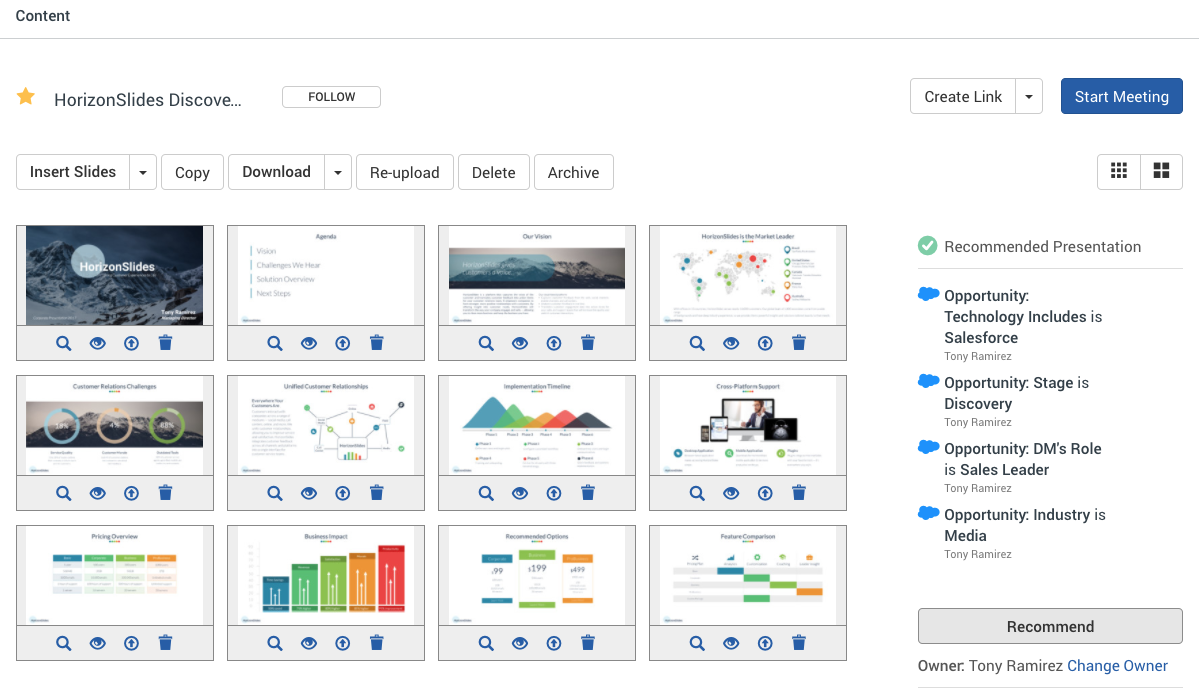
Task: Click the Re-upload button
Action: click(405, 172)
